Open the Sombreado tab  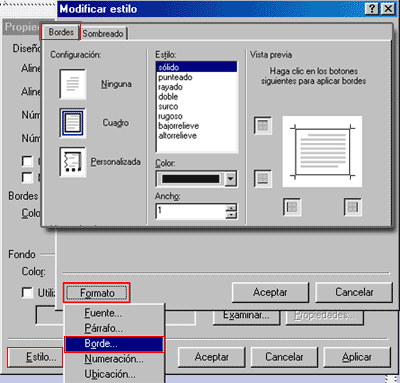[103, 34]
